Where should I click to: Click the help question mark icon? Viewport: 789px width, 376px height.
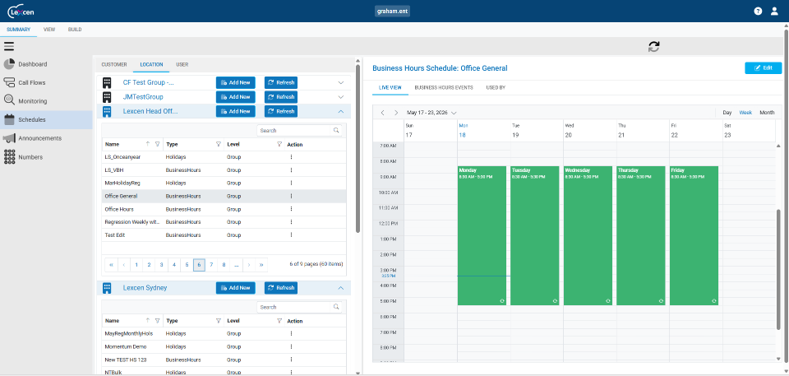pos(758,11)
